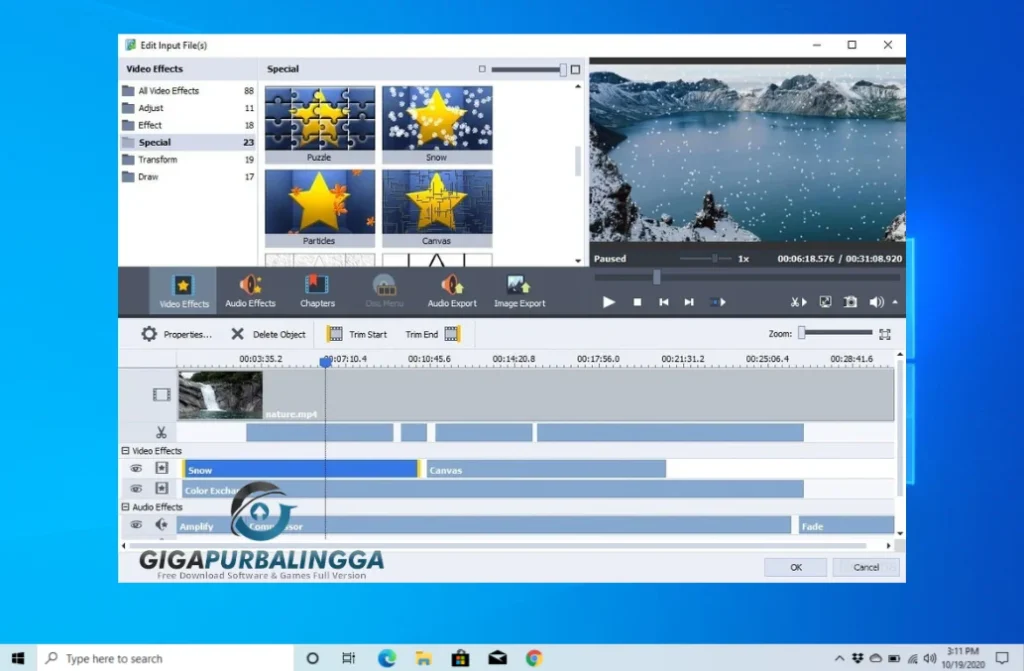Confirm edits with the OK button

794,566
